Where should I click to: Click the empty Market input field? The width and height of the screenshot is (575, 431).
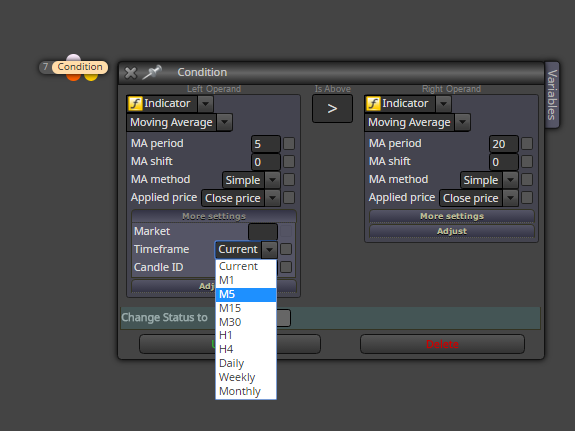coord(263,231)
